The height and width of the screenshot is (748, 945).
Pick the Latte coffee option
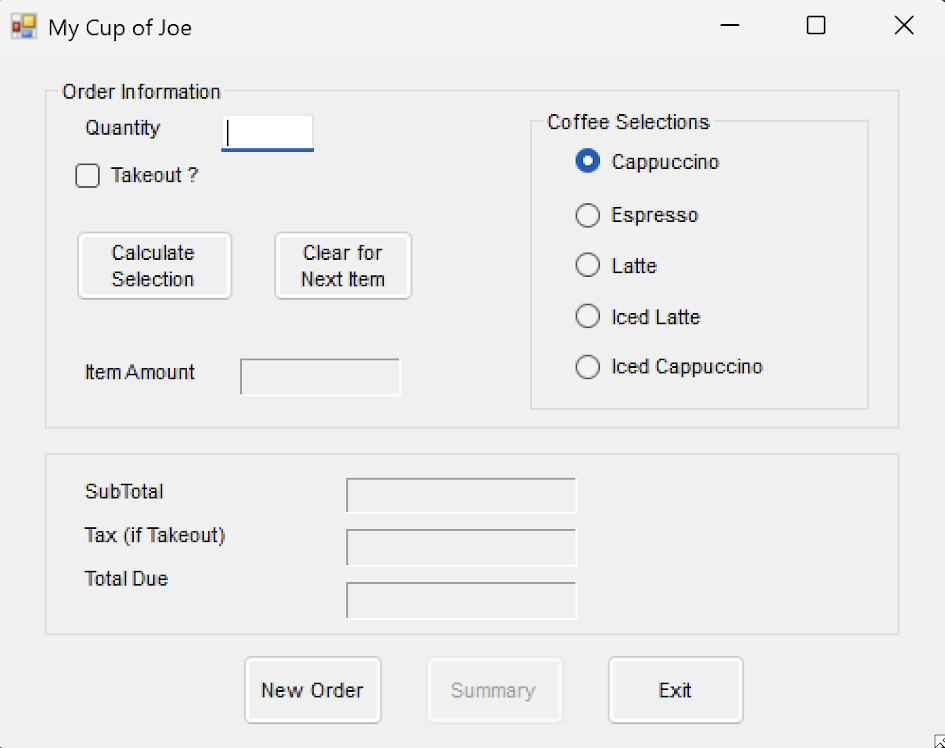588,266
